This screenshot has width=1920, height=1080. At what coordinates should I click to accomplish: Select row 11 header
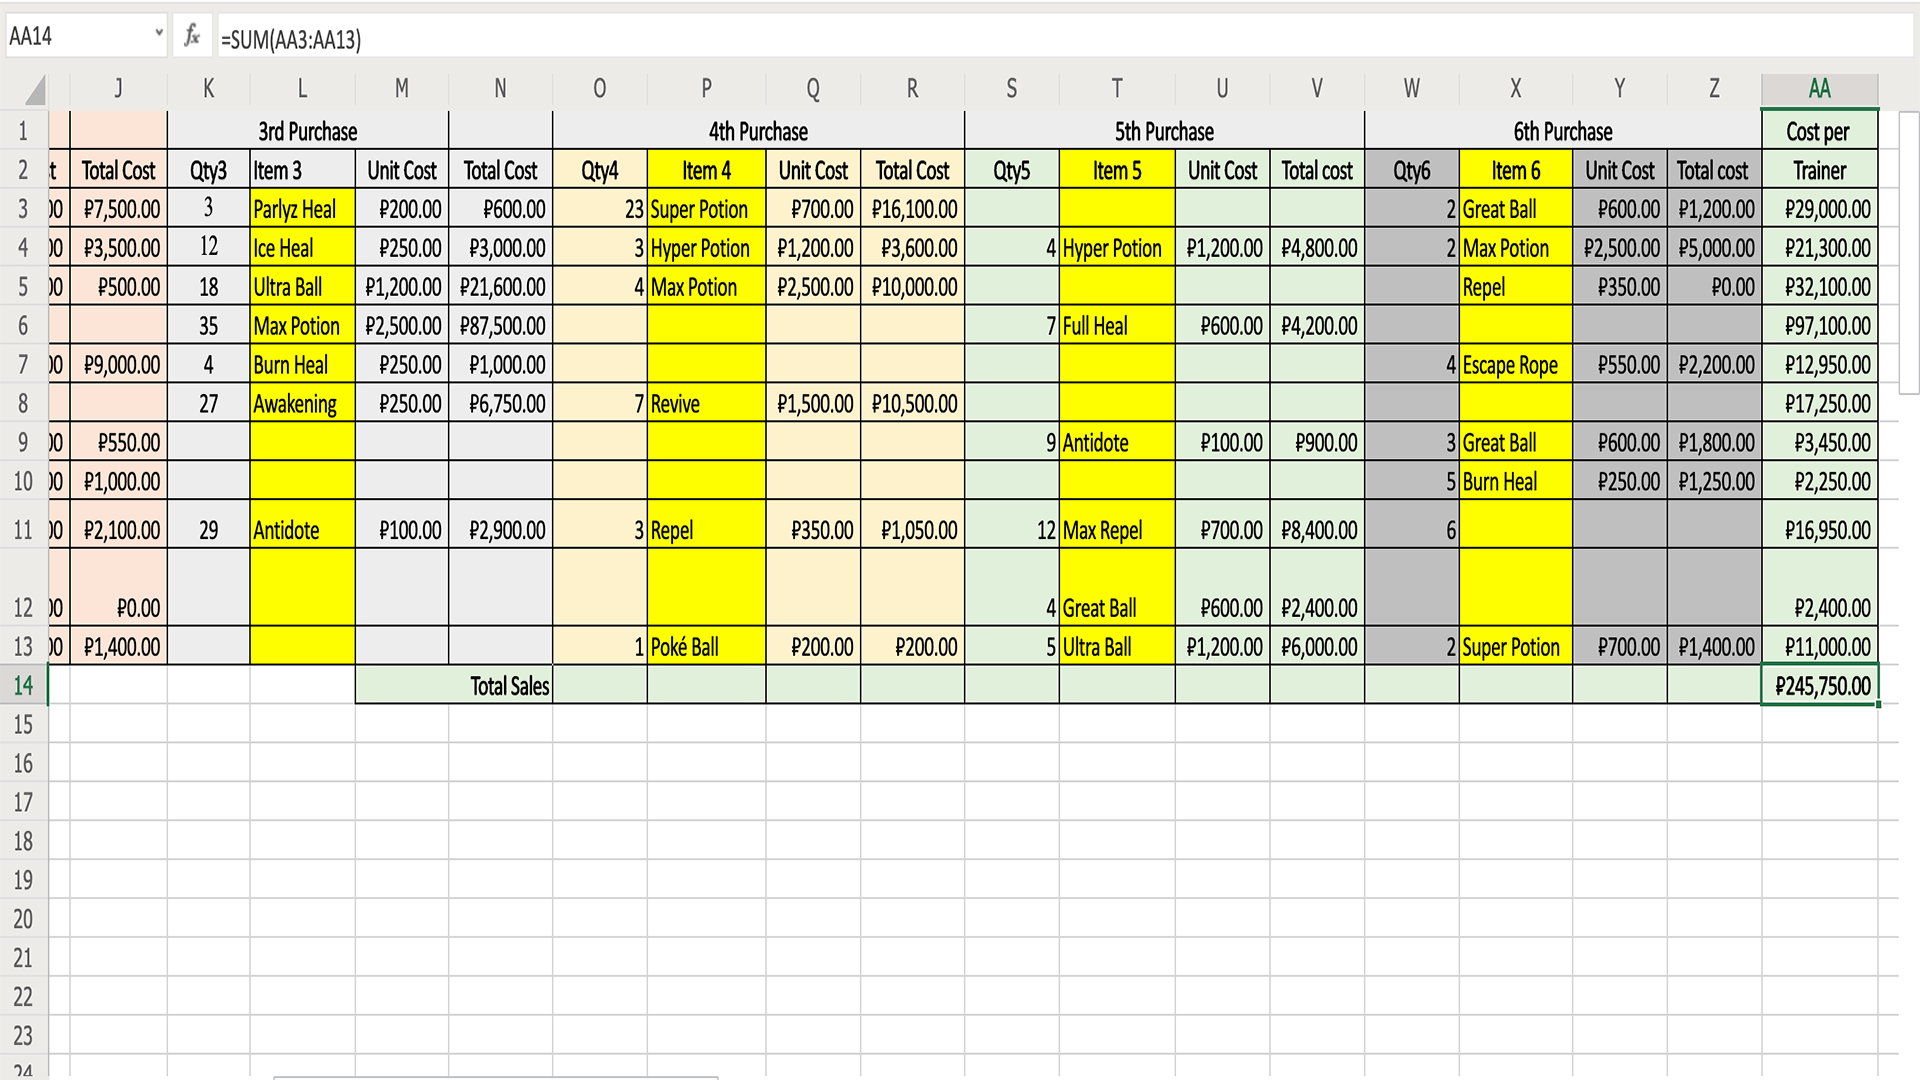click(x=23, y=529)
